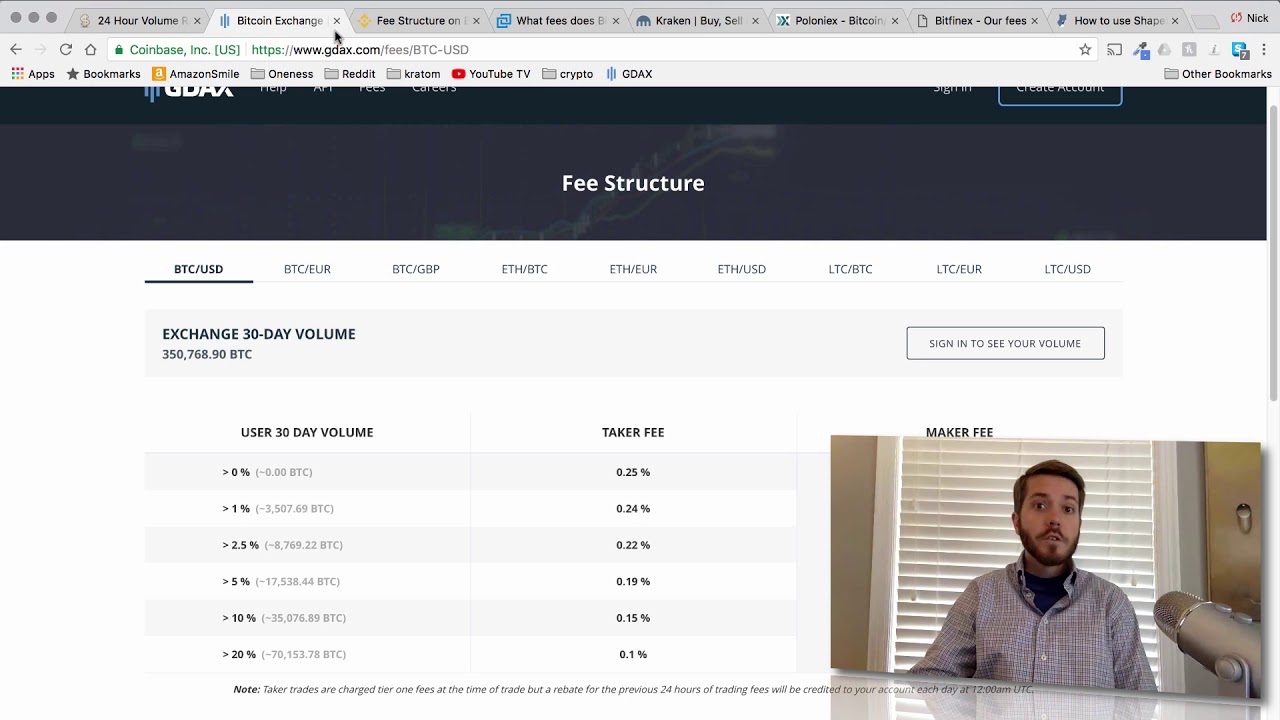The width and height of the screenshot is (1280, 720).
Task: Open AmazonSmile bookmark
Action: tap(196, 74)
